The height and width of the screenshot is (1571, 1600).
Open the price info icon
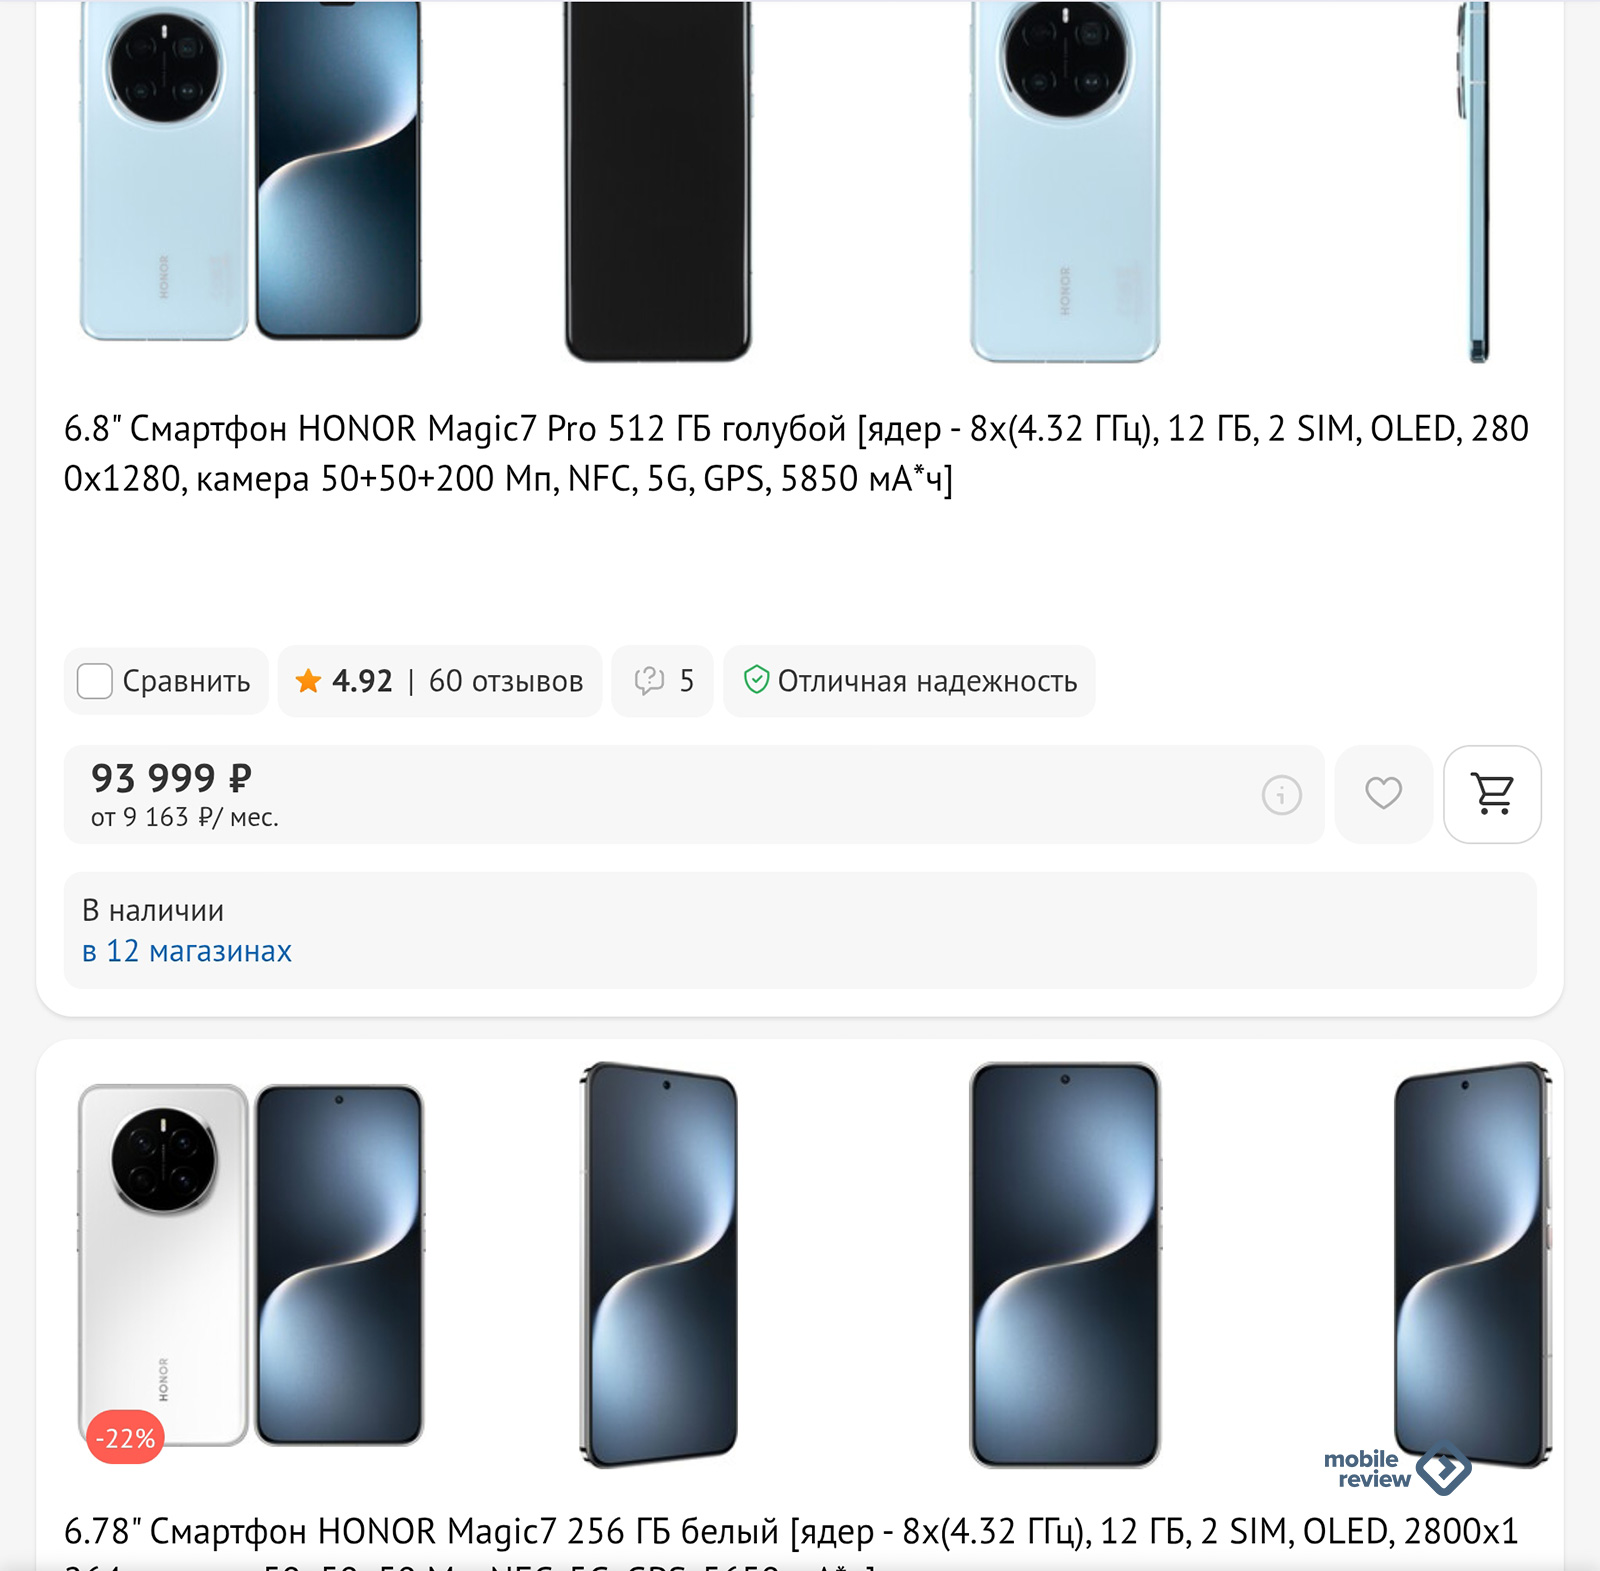[1281, 795]
